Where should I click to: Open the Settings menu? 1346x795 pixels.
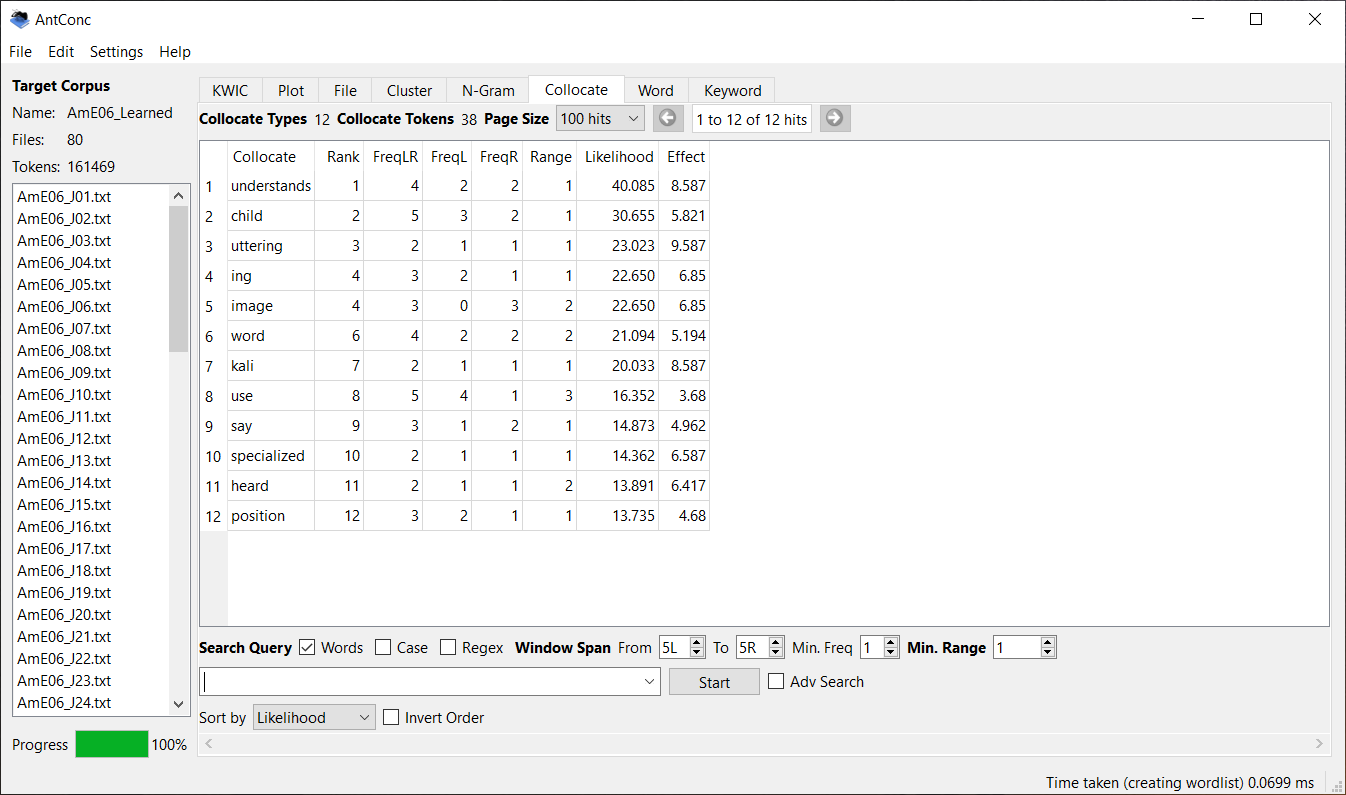[x=116, y=52]
